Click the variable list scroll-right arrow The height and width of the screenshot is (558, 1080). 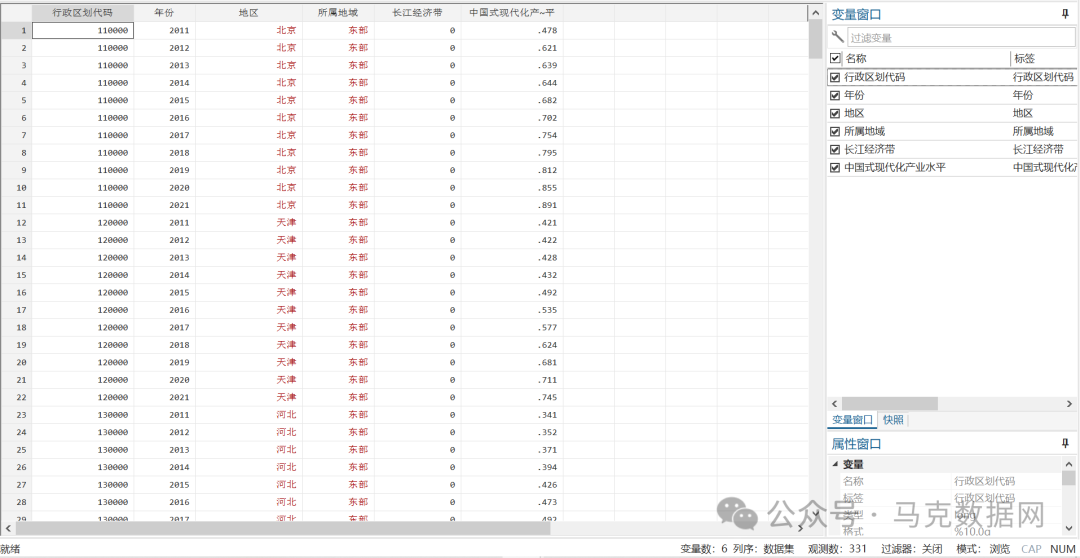pyautogui.click(x=1069, y=404)
